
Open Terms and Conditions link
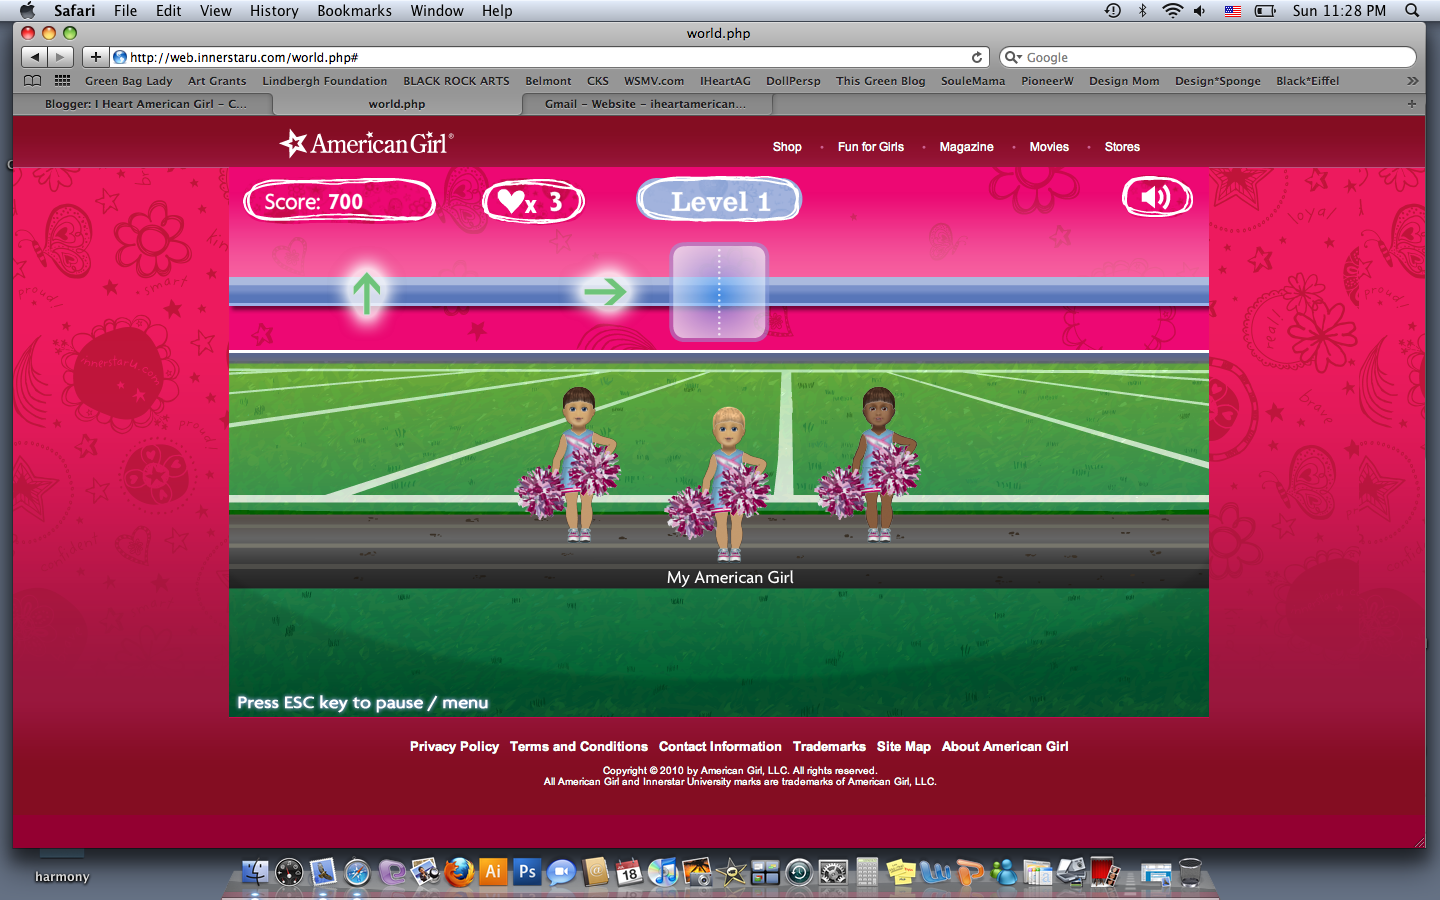[579, 747]
